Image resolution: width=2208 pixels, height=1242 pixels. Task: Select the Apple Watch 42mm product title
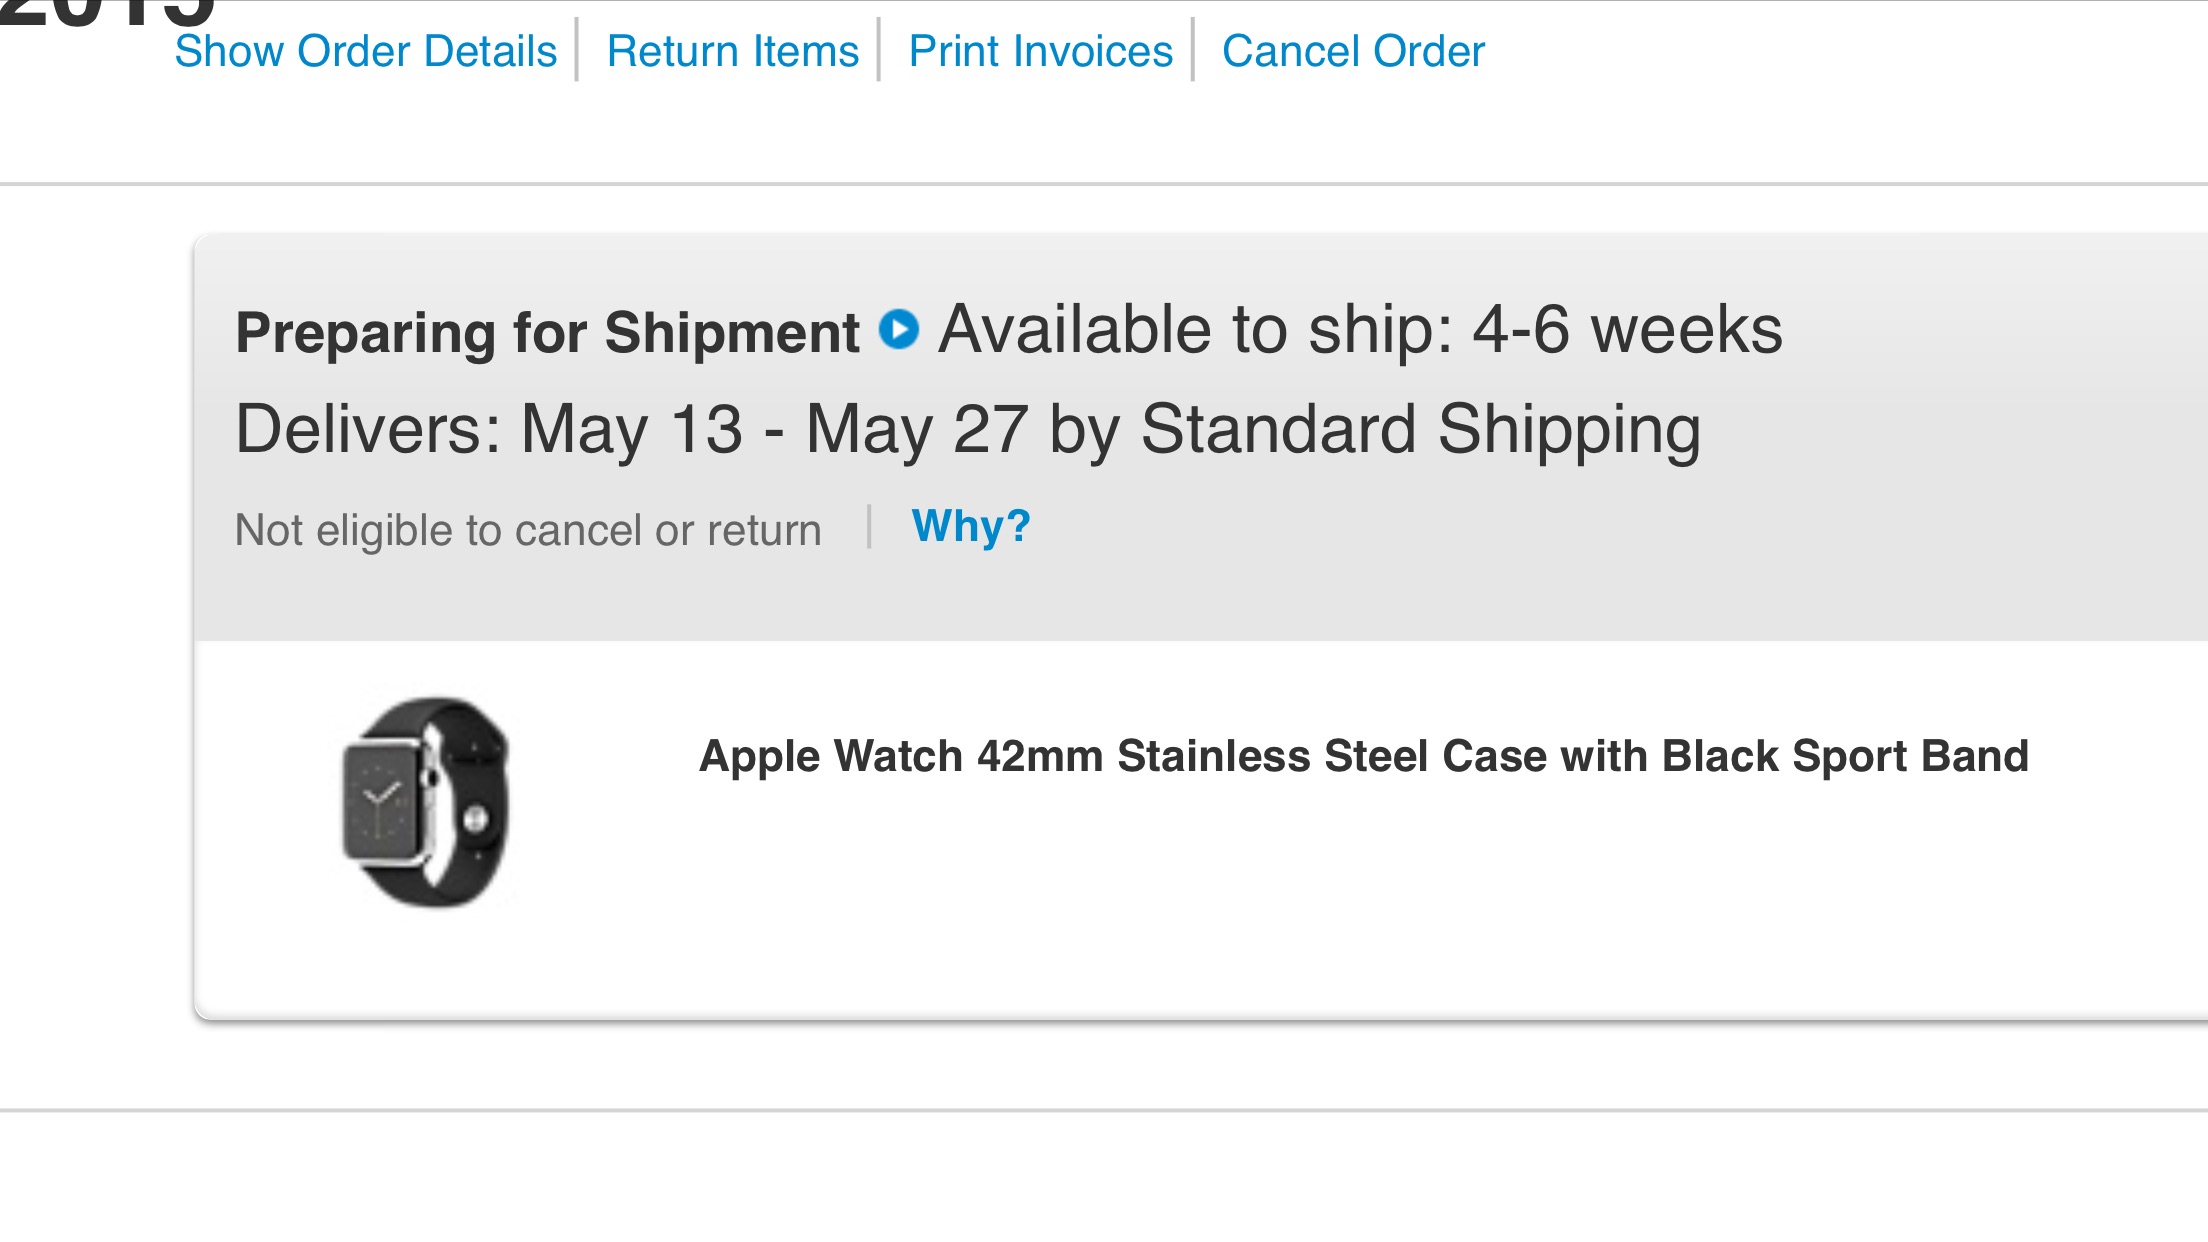(1363, 756)
